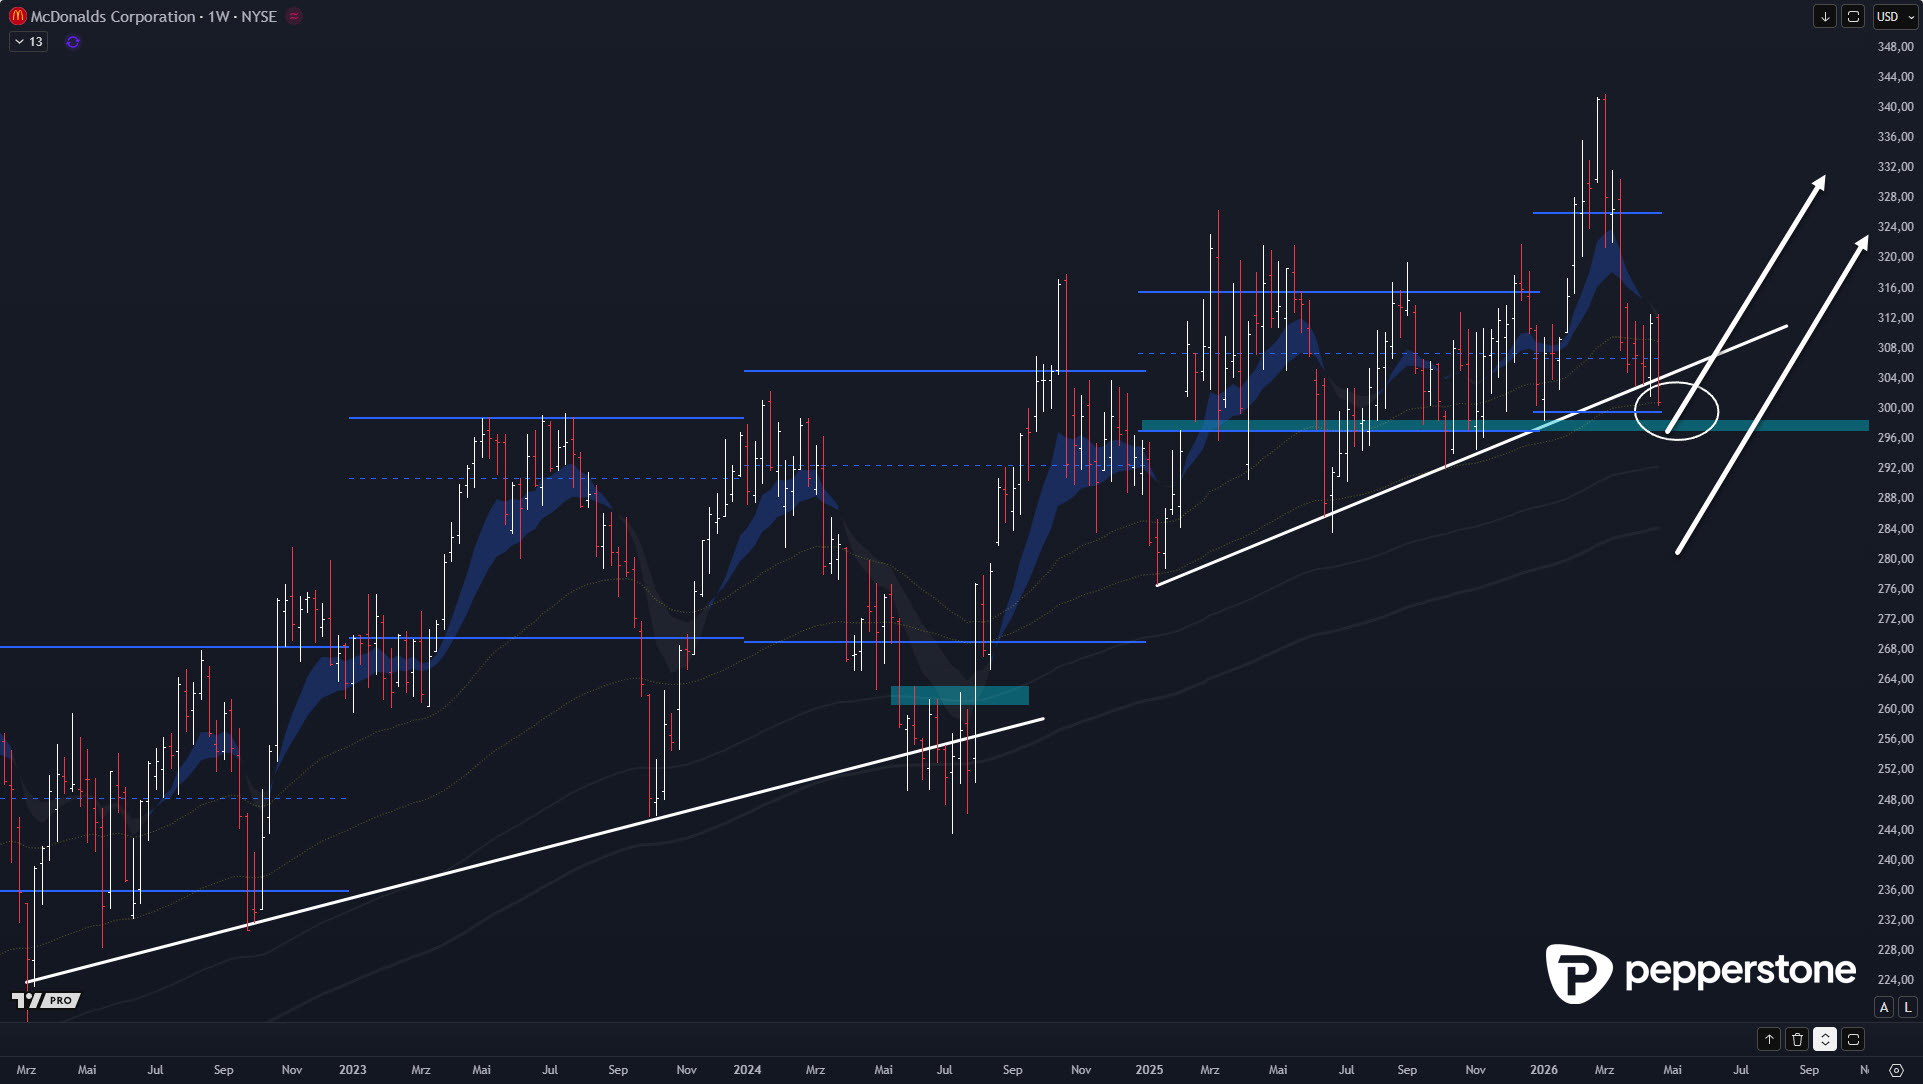The height and width of the screenshot is (1084, 1923).
Task: Toggle the highlighted collapse pane chevrons button
Action: [x=1825, y=1039]
